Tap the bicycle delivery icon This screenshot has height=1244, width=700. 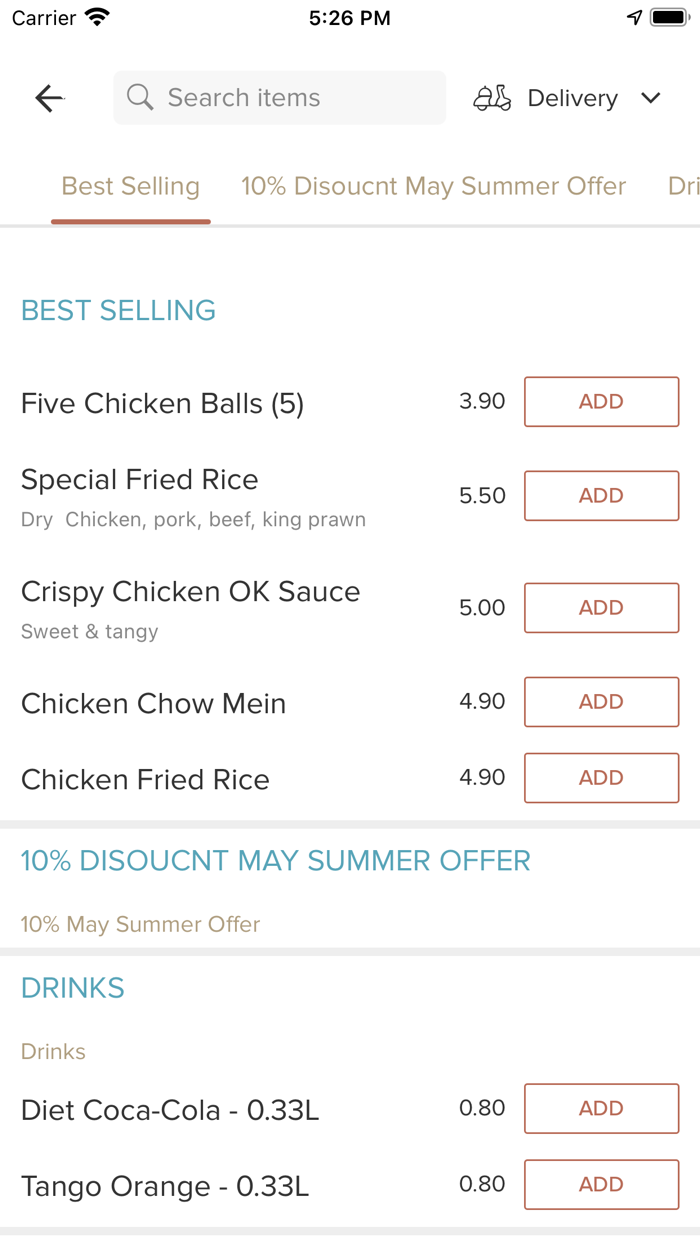pyautogui.click(x=492, y=97)
